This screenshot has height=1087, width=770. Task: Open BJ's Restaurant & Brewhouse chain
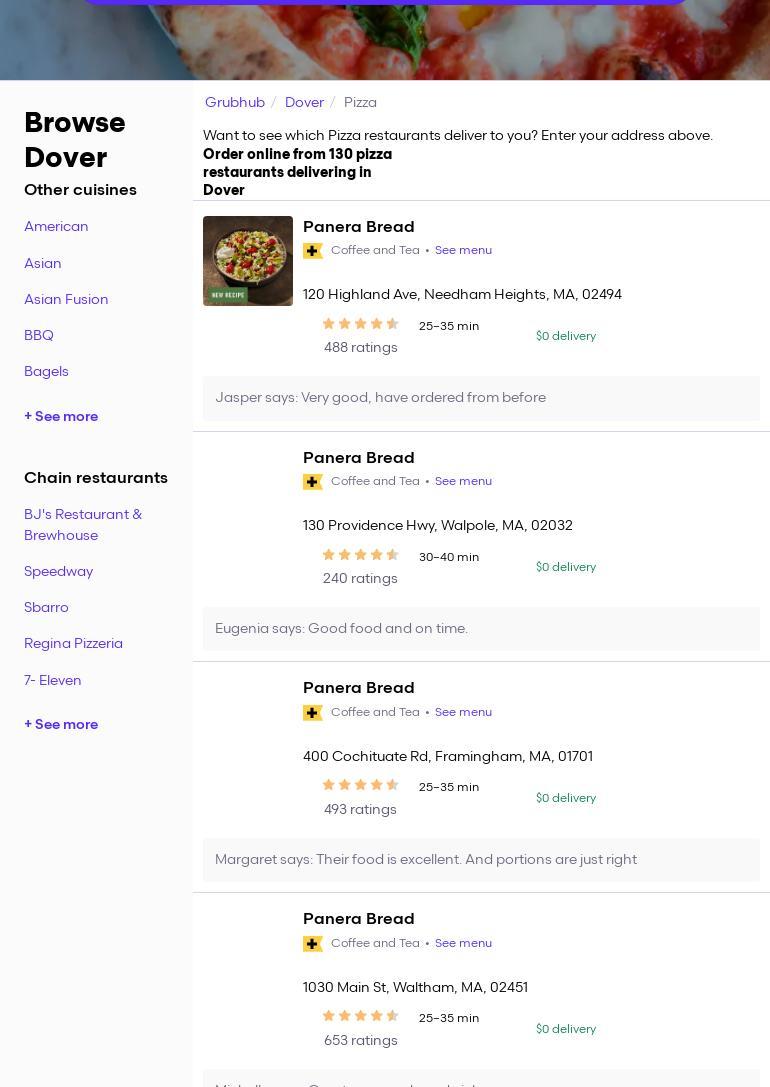(83, 525)
